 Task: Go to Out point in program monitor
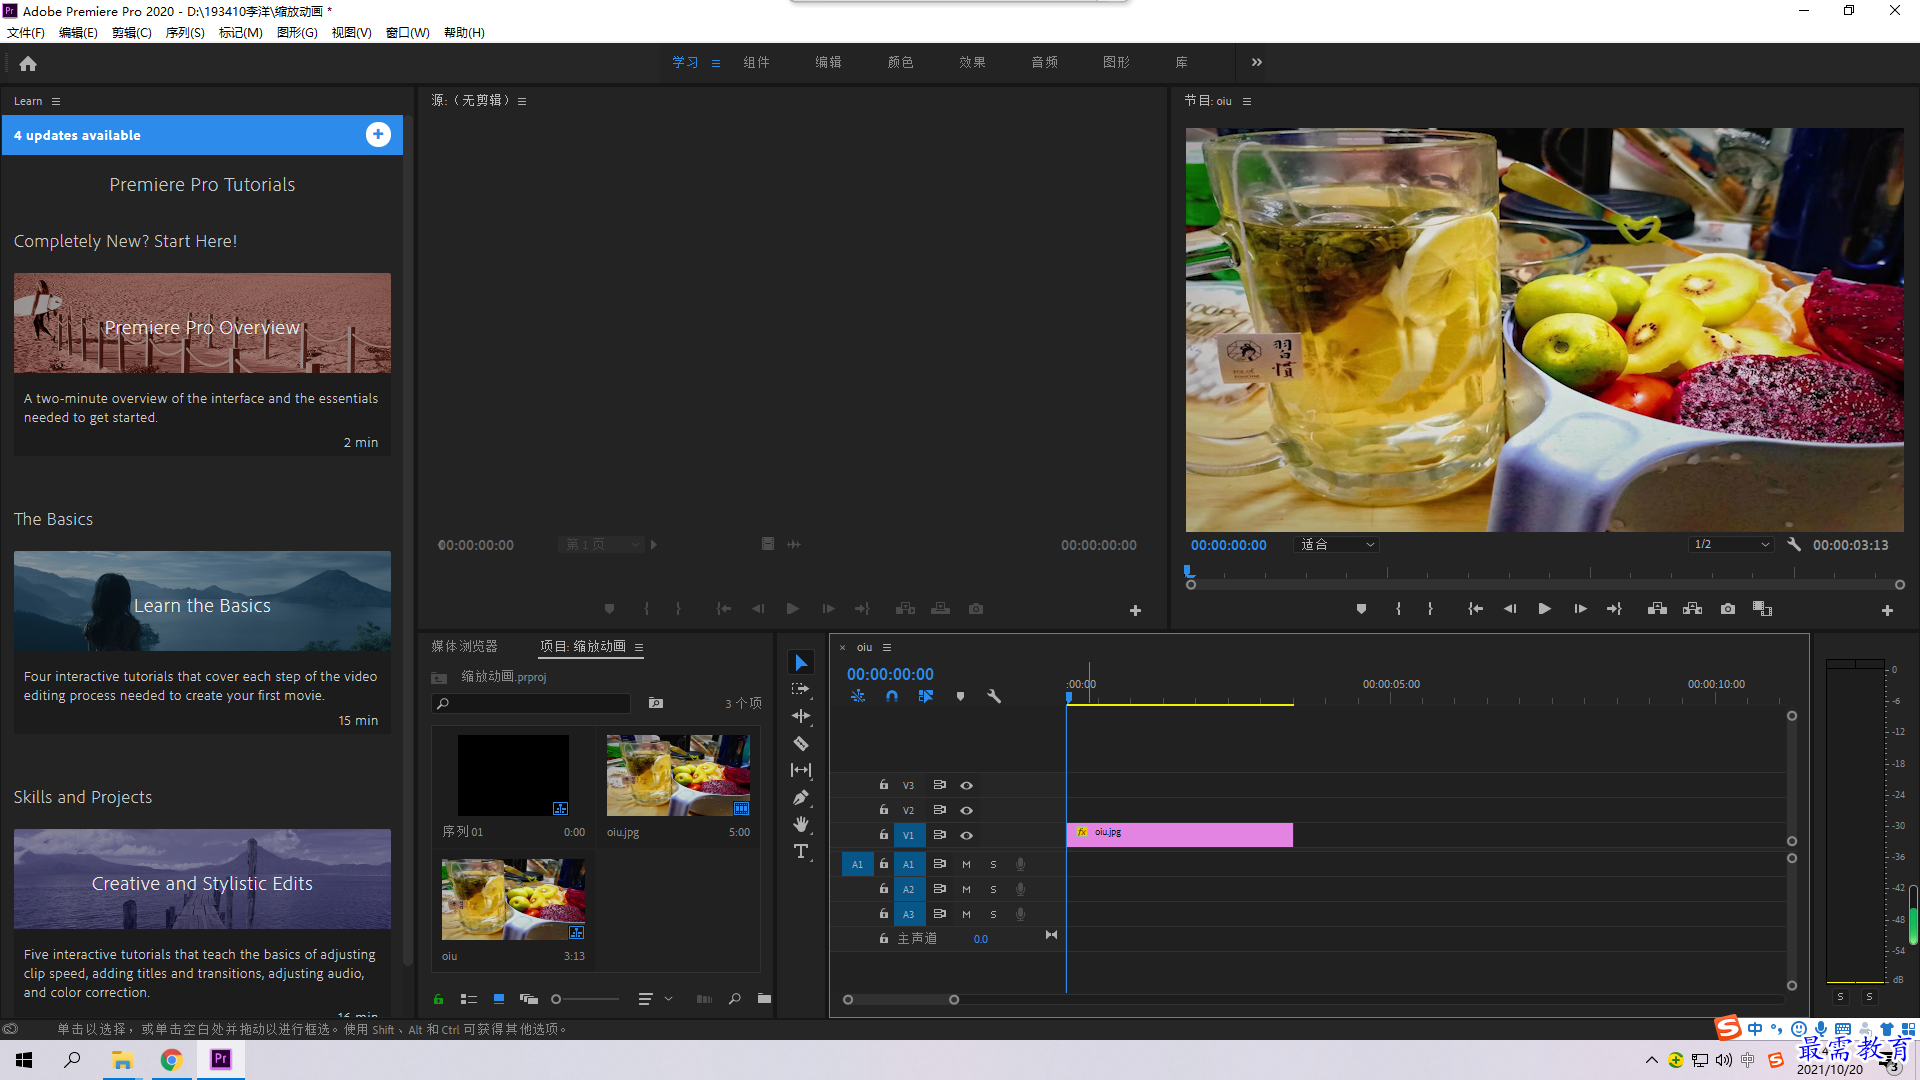(x=1614, y=609)
